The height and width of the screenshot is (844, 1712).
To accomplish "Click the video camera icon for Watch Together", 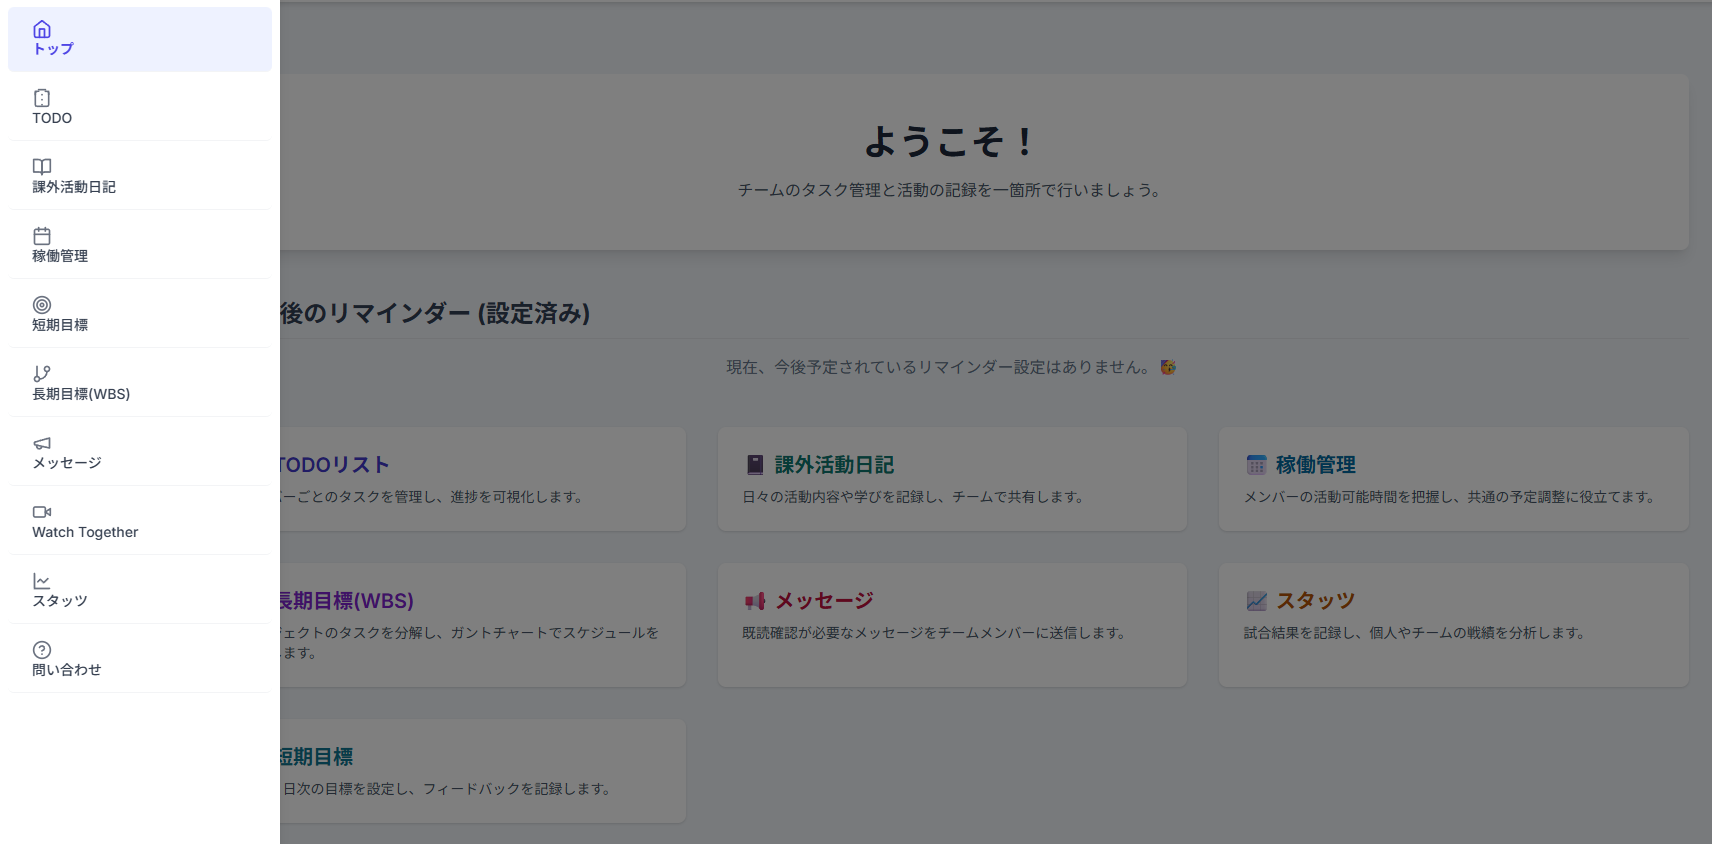I will point(42,512).
